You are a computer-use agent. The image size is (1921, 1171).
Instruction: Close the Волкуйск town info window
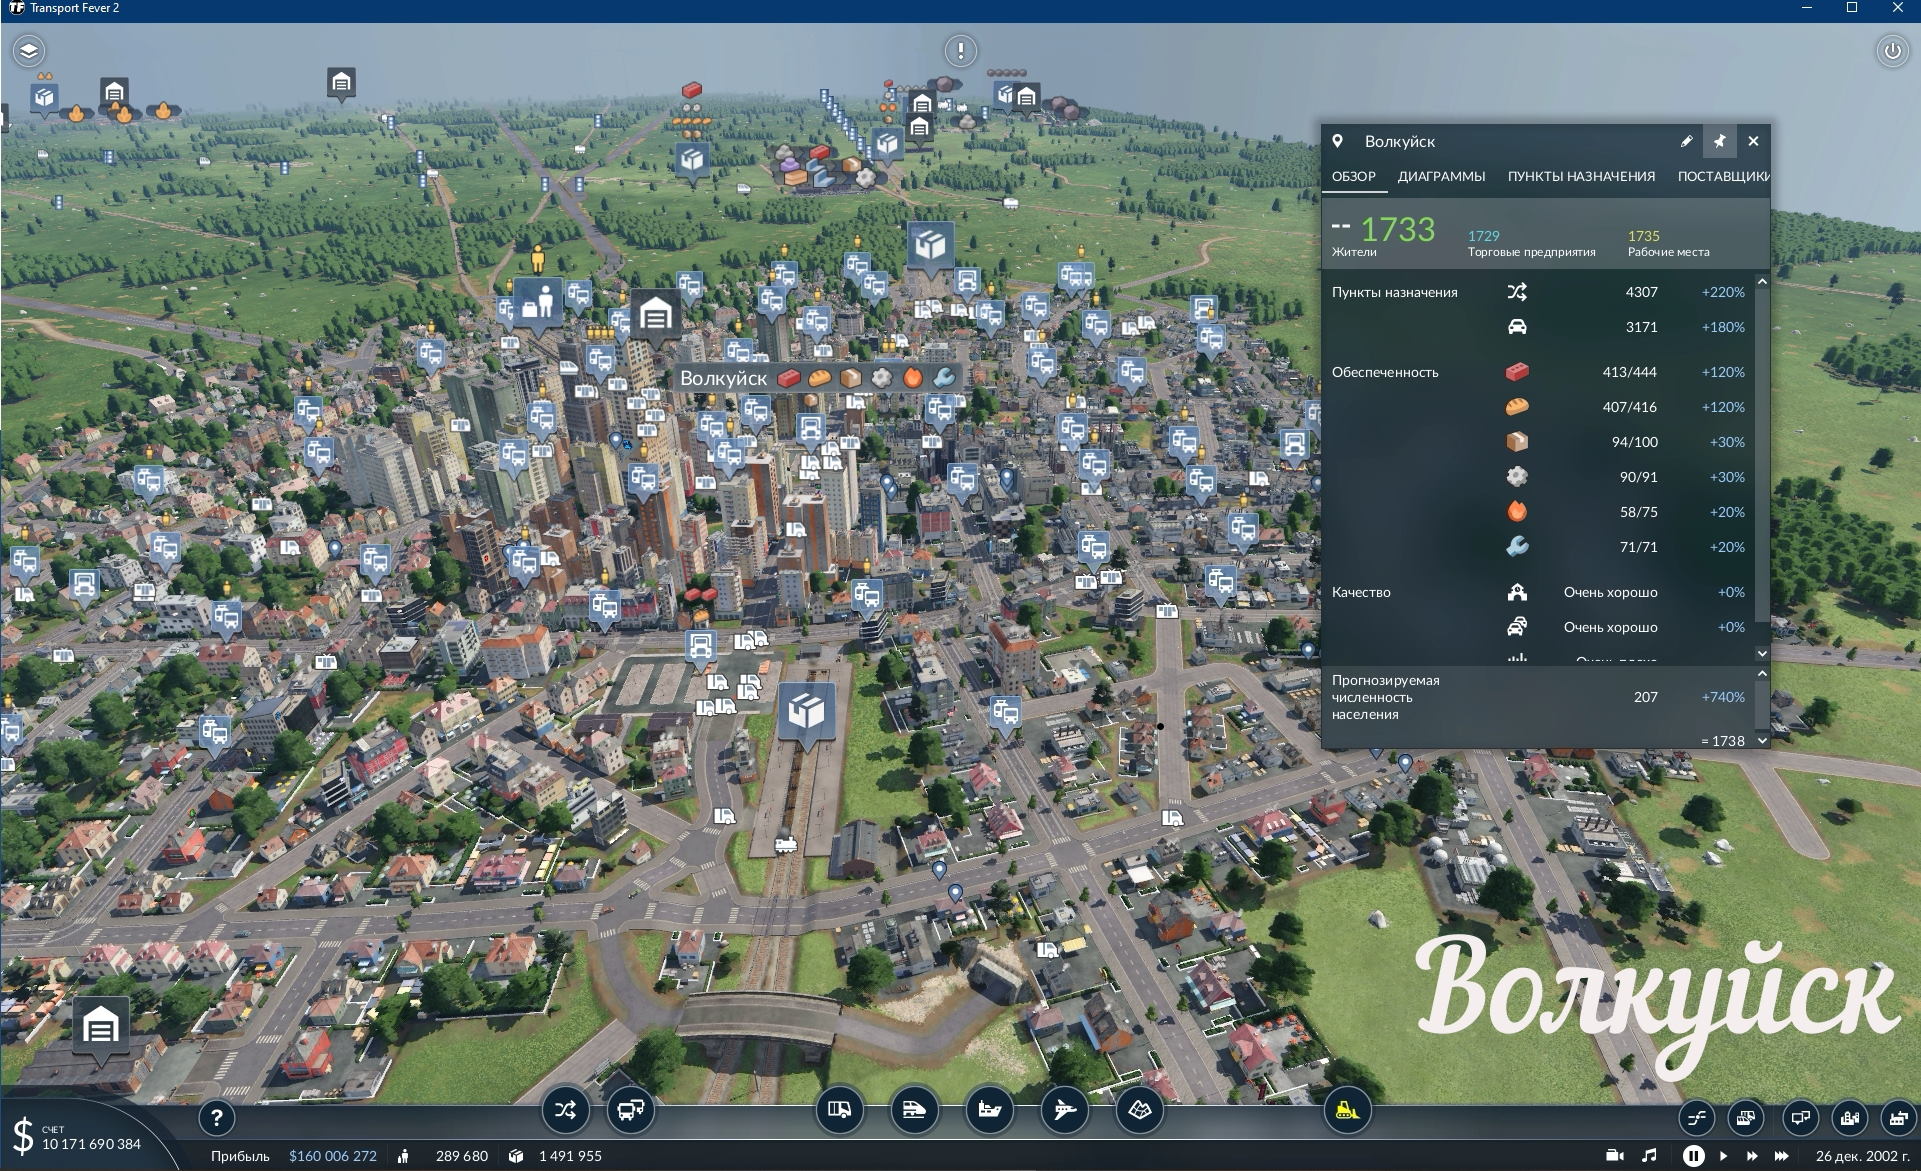click(1753, 141)
